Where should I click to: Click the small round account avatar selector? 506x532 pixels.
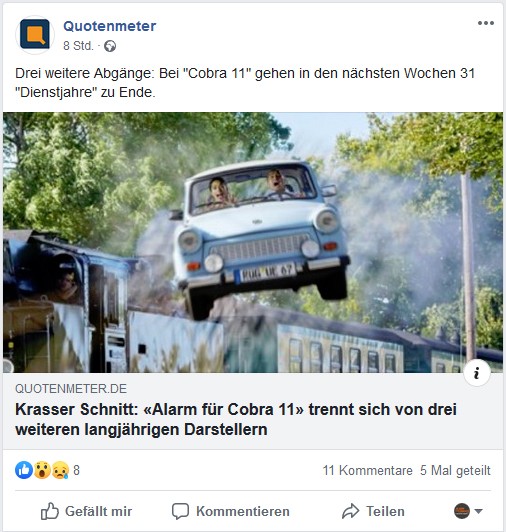pyautogui.click(x=462, y=511)
